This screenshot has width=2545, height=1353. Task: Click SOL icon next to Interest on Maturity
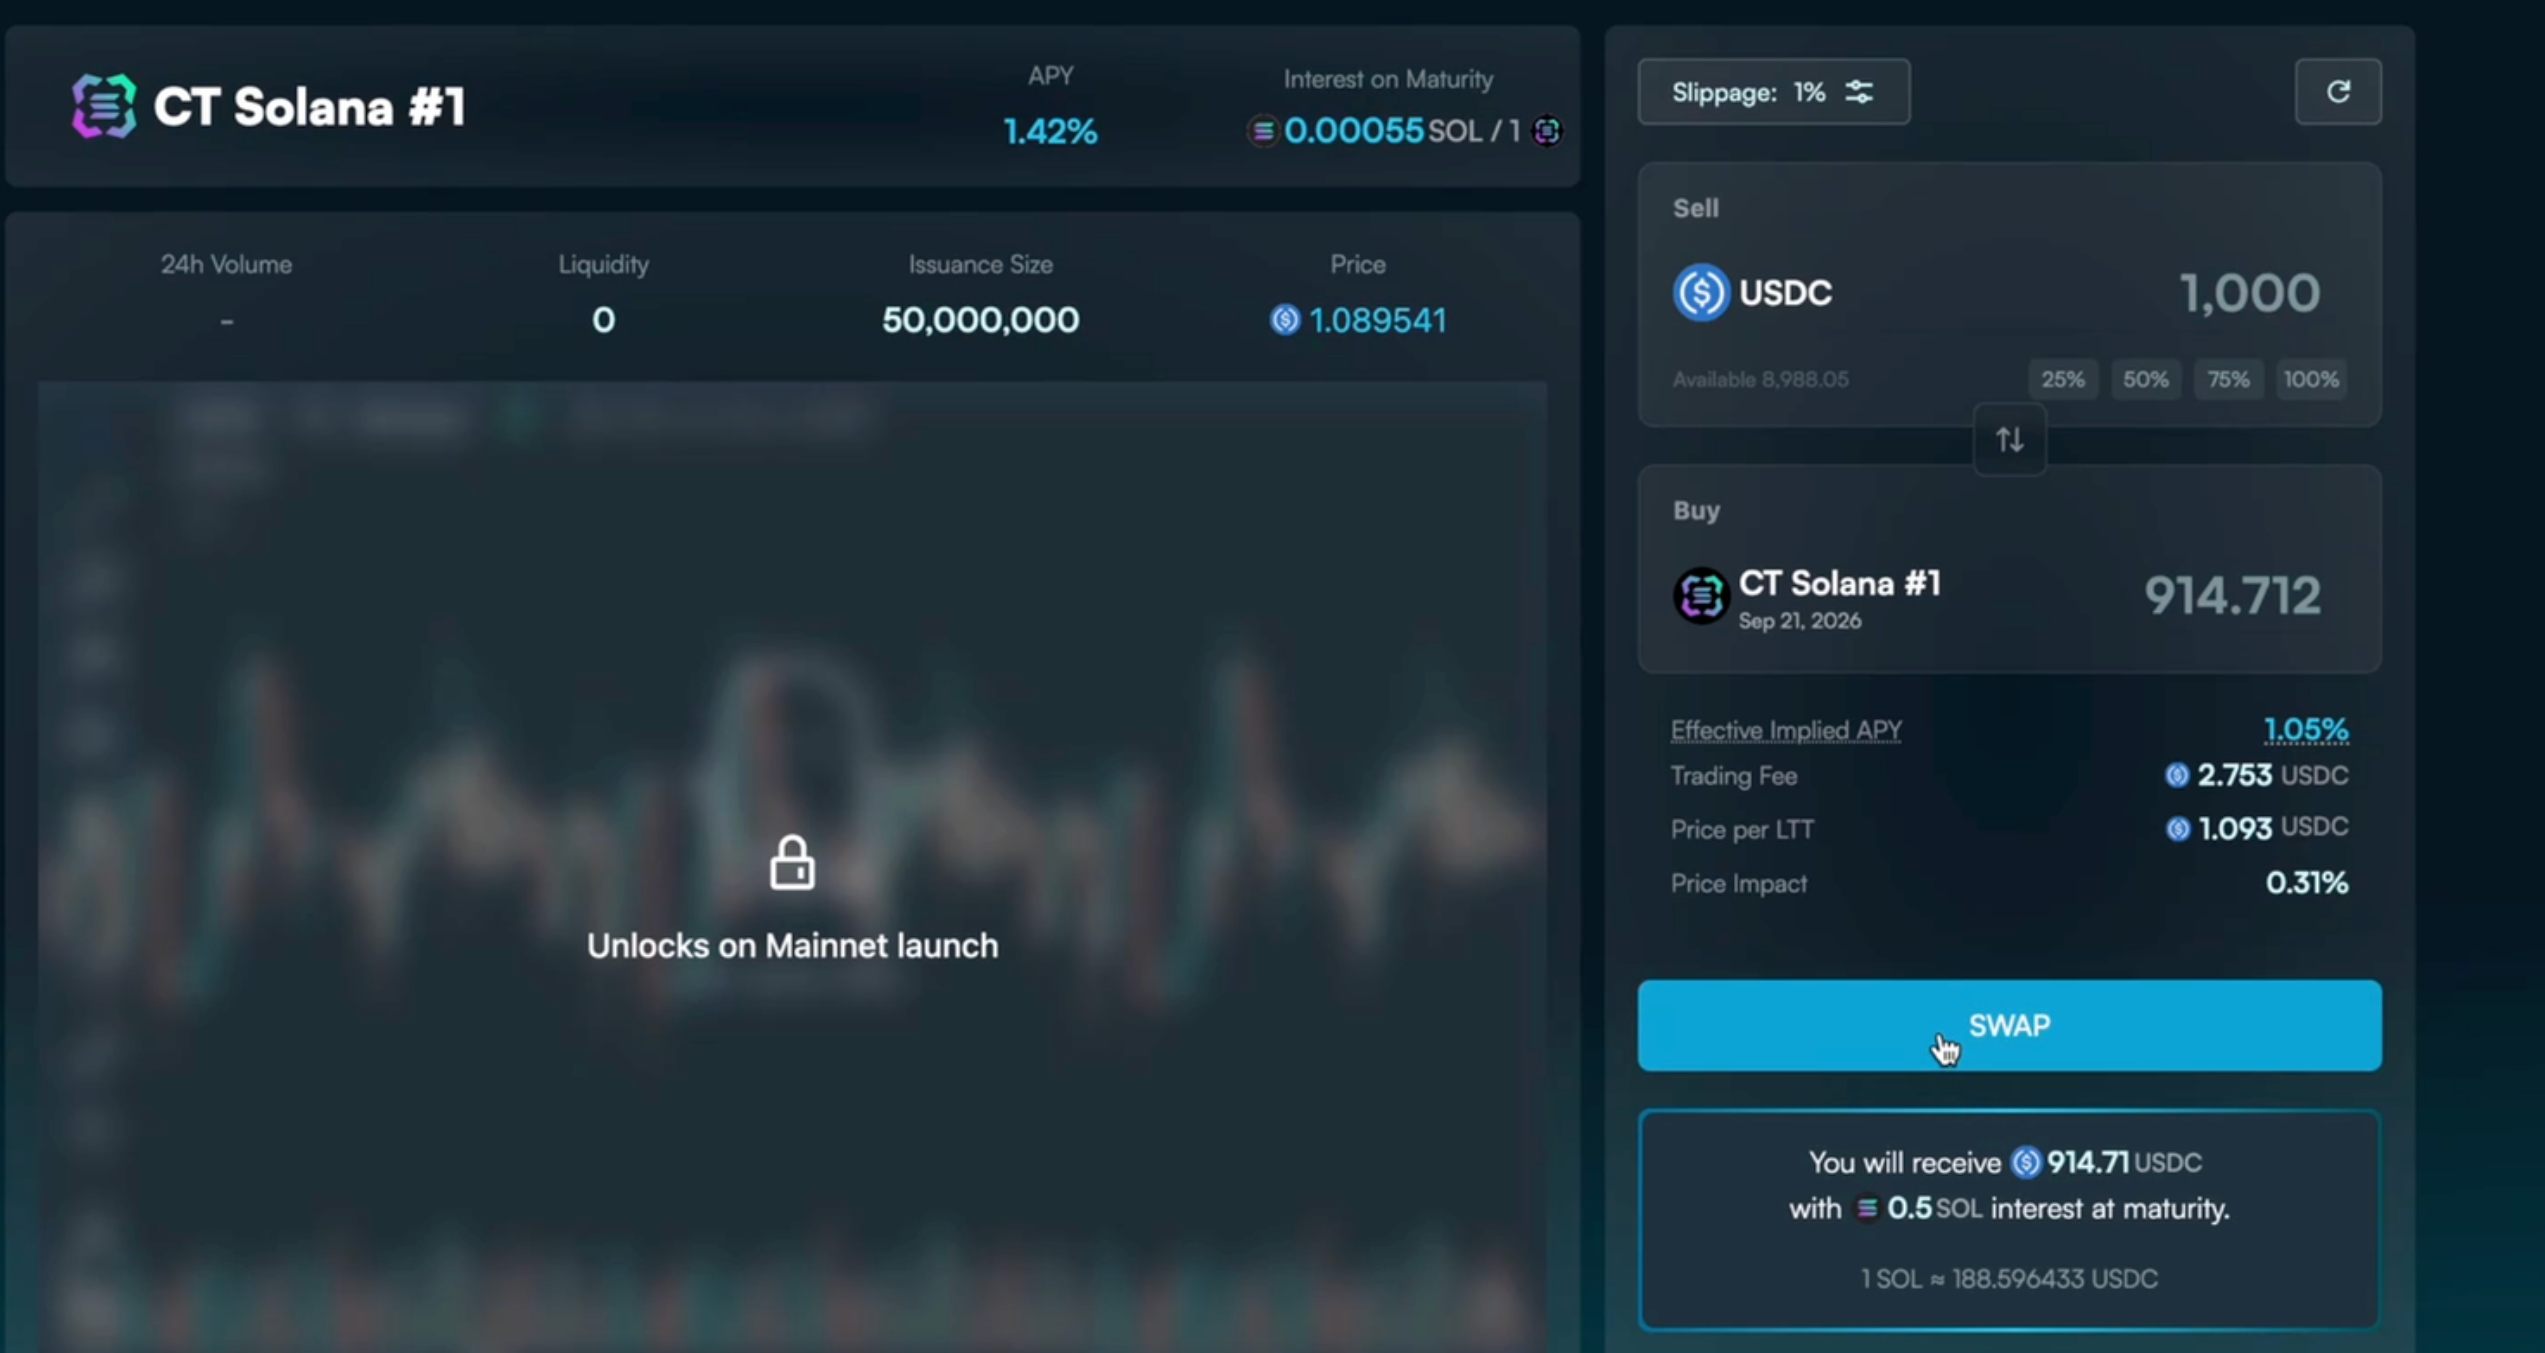coord(1262,131)
